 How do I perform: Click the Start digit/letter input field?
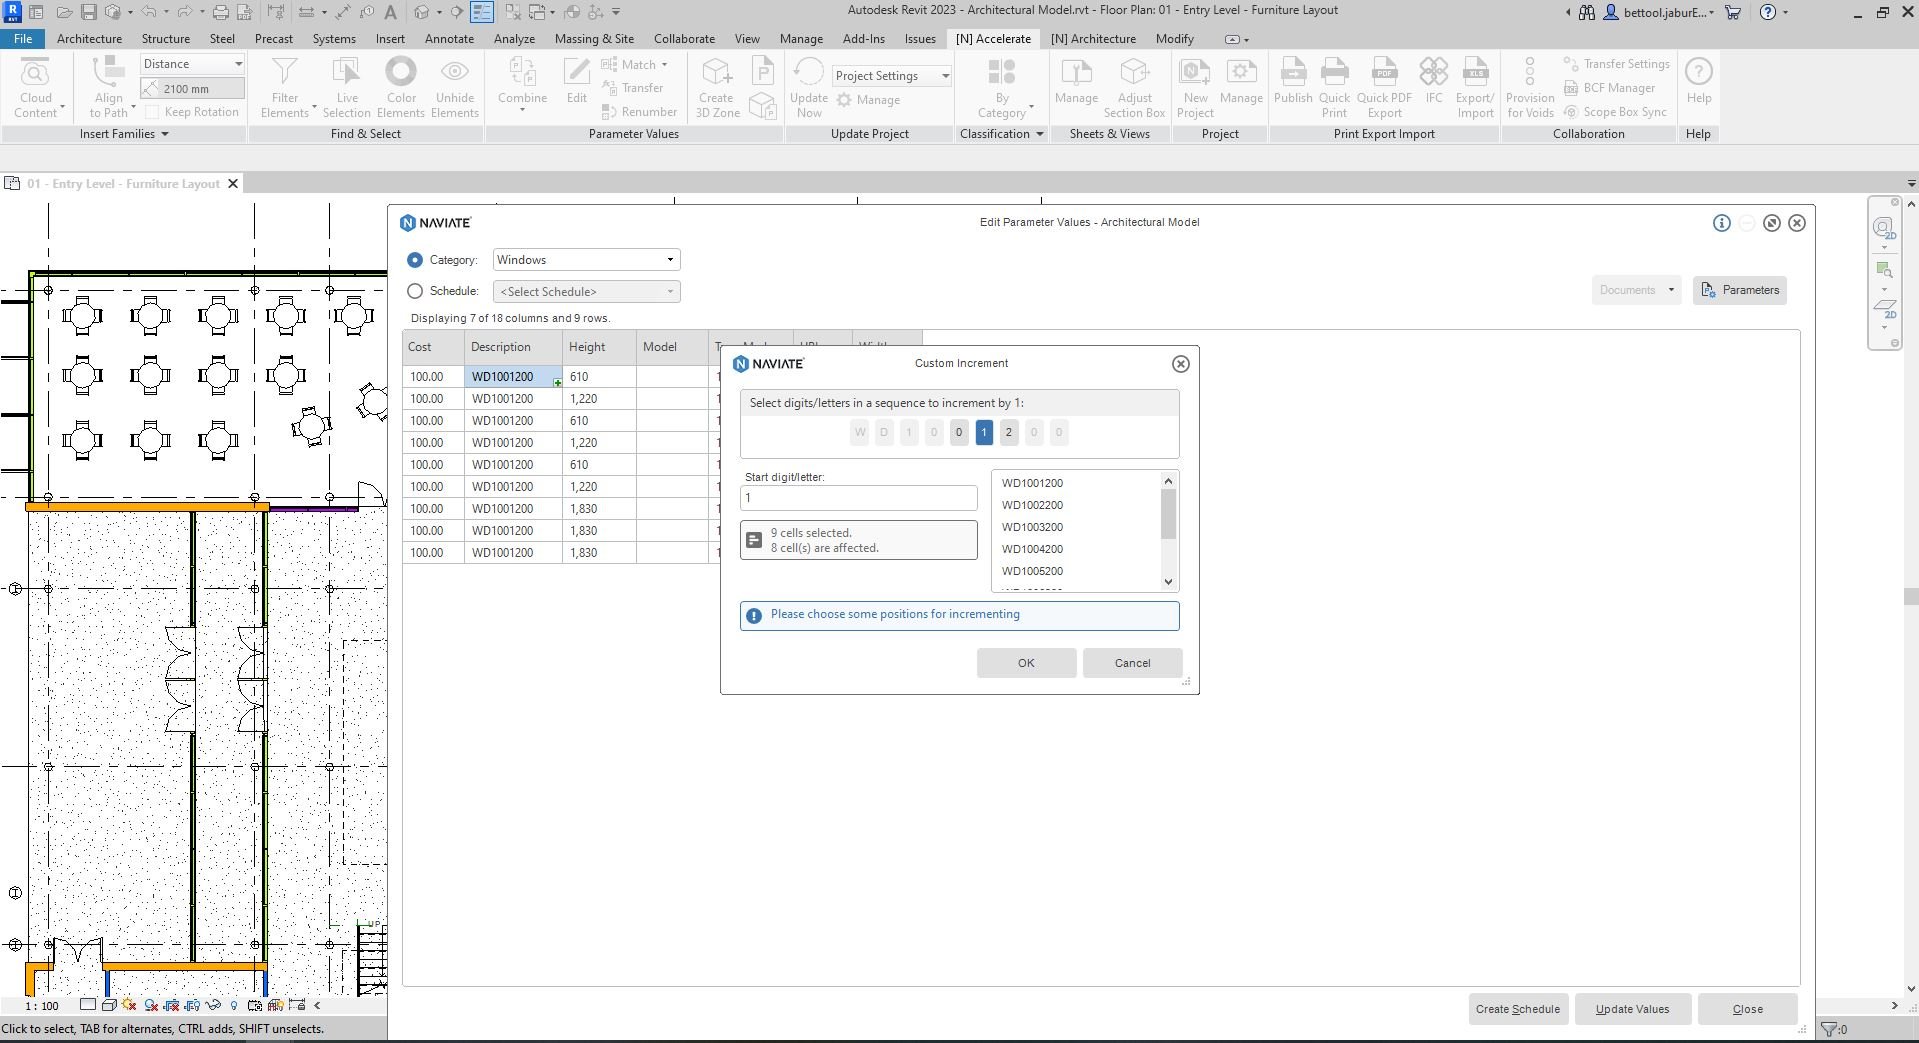[x=857, y=497]
